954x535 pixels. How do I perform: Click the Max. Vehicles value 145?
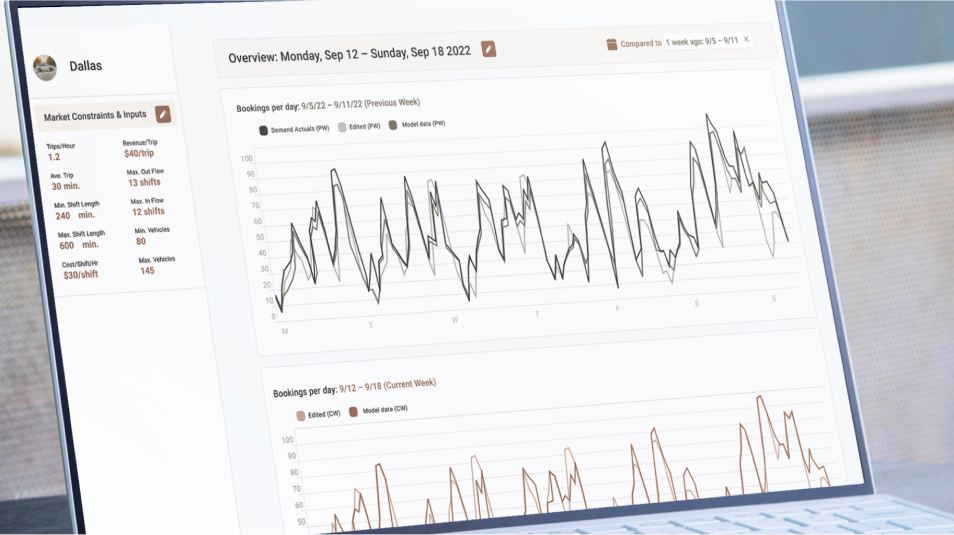pos(147,271)
